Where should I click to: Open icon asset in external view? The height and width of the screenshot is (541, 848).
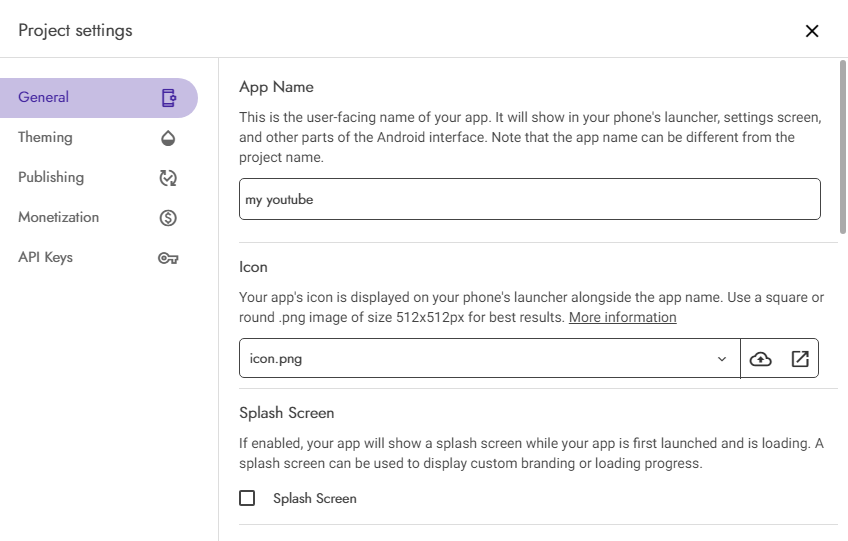point(800,359)
